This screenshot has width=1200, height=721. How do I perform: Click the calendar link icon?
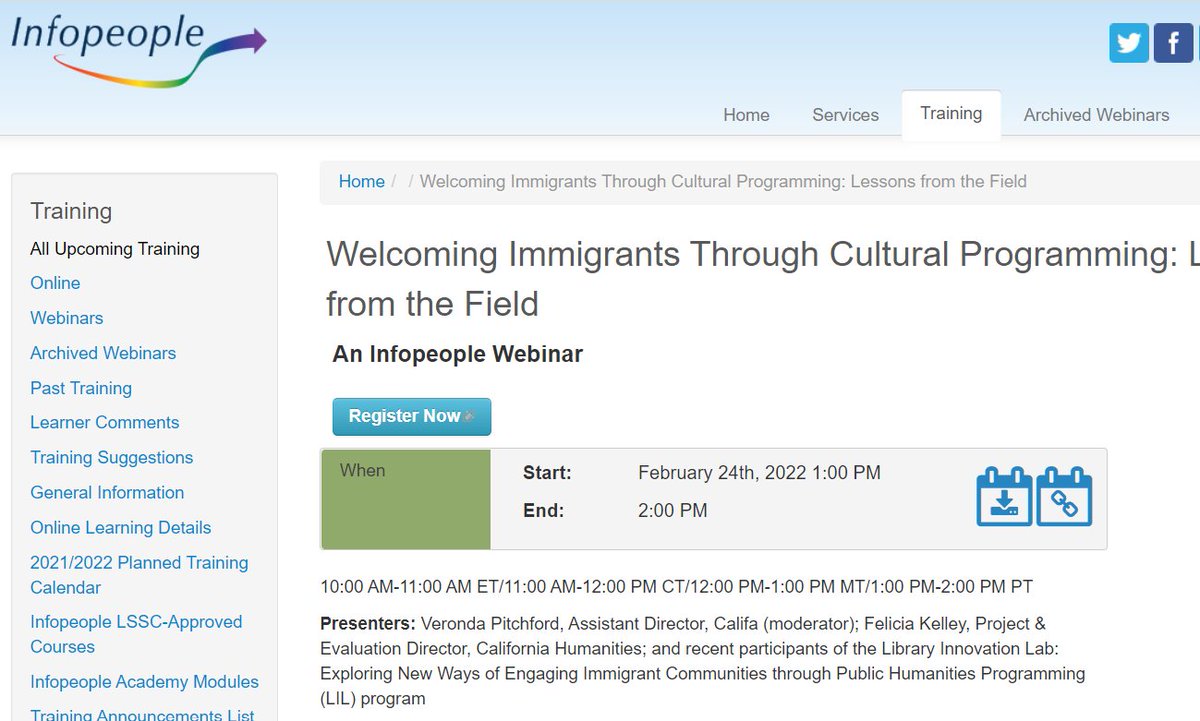point(1064,496)
